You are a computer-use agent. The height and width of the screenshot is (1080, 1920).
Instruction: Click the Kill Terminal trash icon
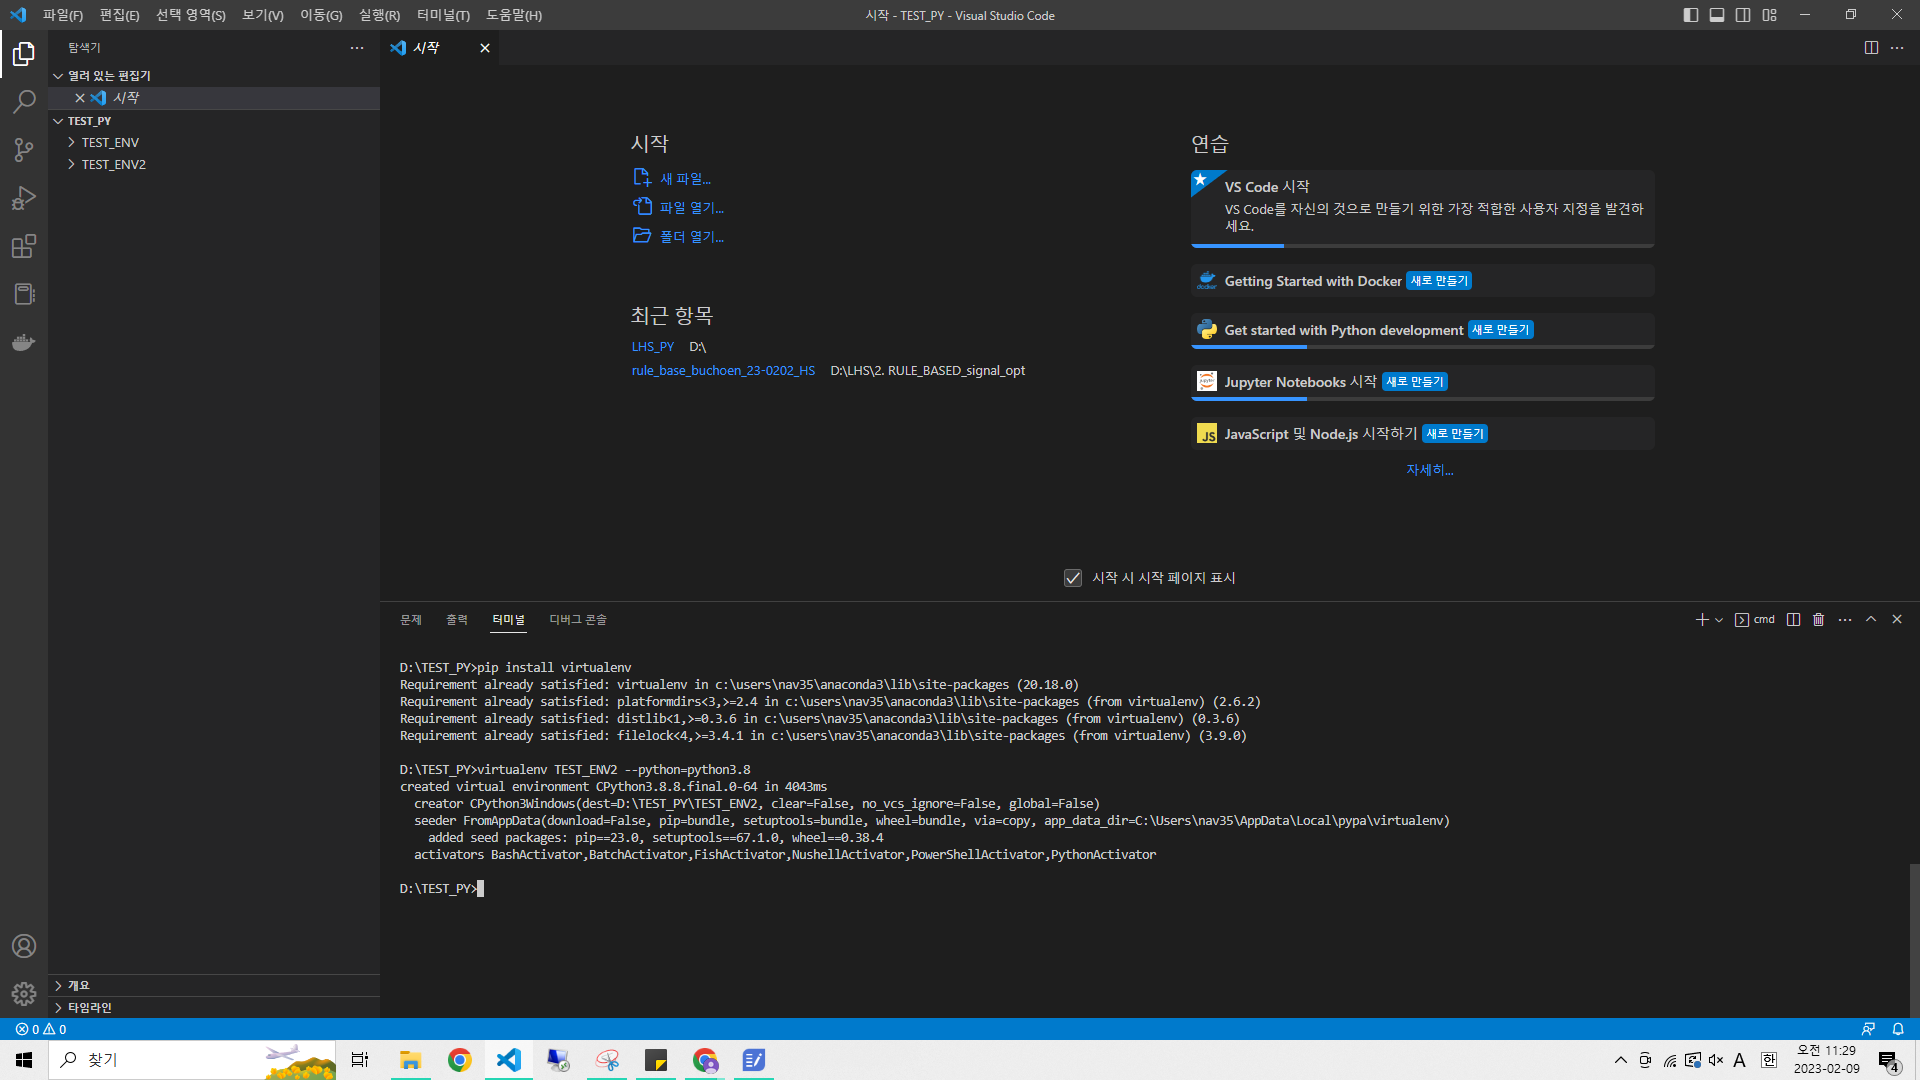click(1818, 620)
